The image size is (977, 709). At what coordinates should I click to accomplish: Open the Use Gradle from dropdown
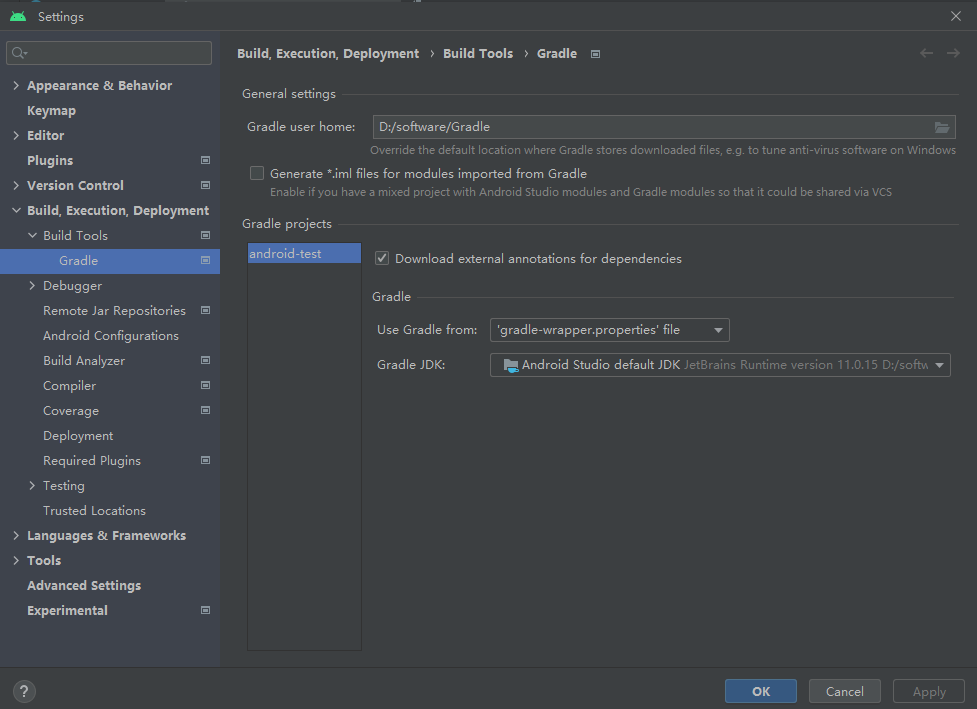click(x=609, y=330)
